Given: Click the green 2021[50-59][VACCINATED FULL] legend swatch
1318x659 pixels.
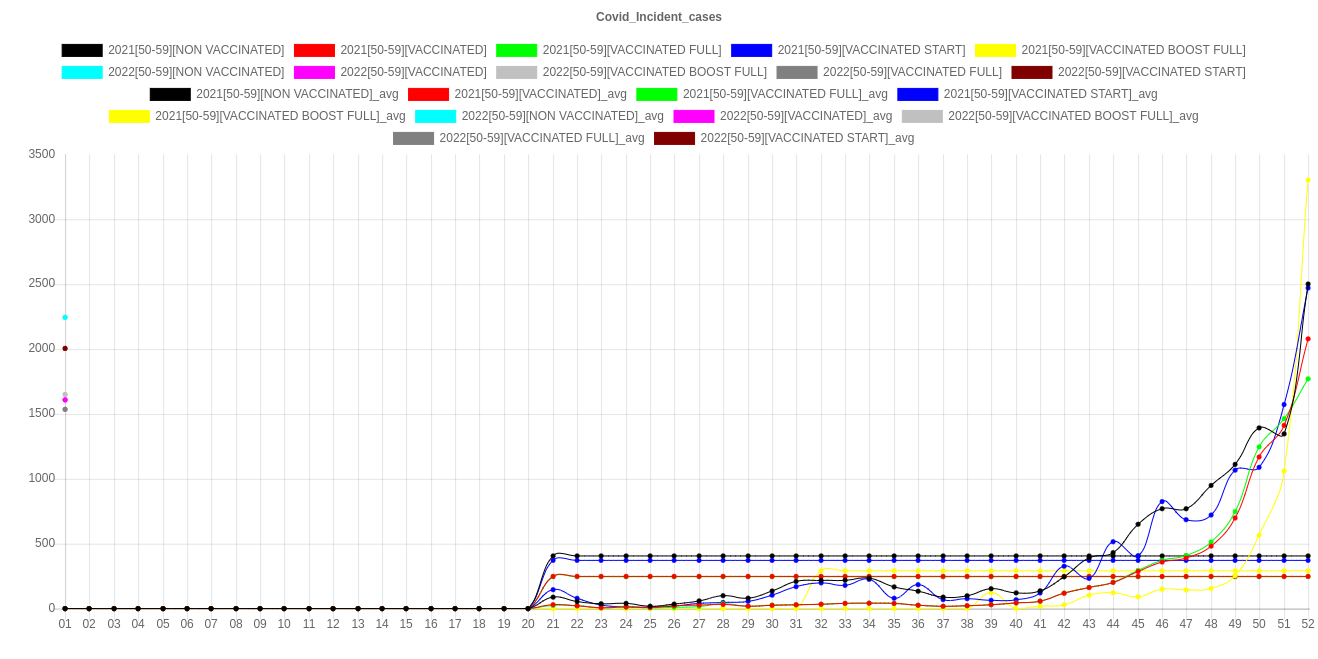Looking at the screenshot, I should tap(516, 50).
